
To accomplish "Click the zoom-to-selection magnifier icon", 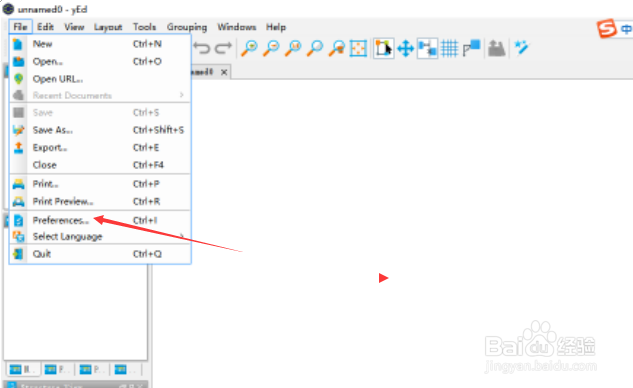I will click(337, 48).
